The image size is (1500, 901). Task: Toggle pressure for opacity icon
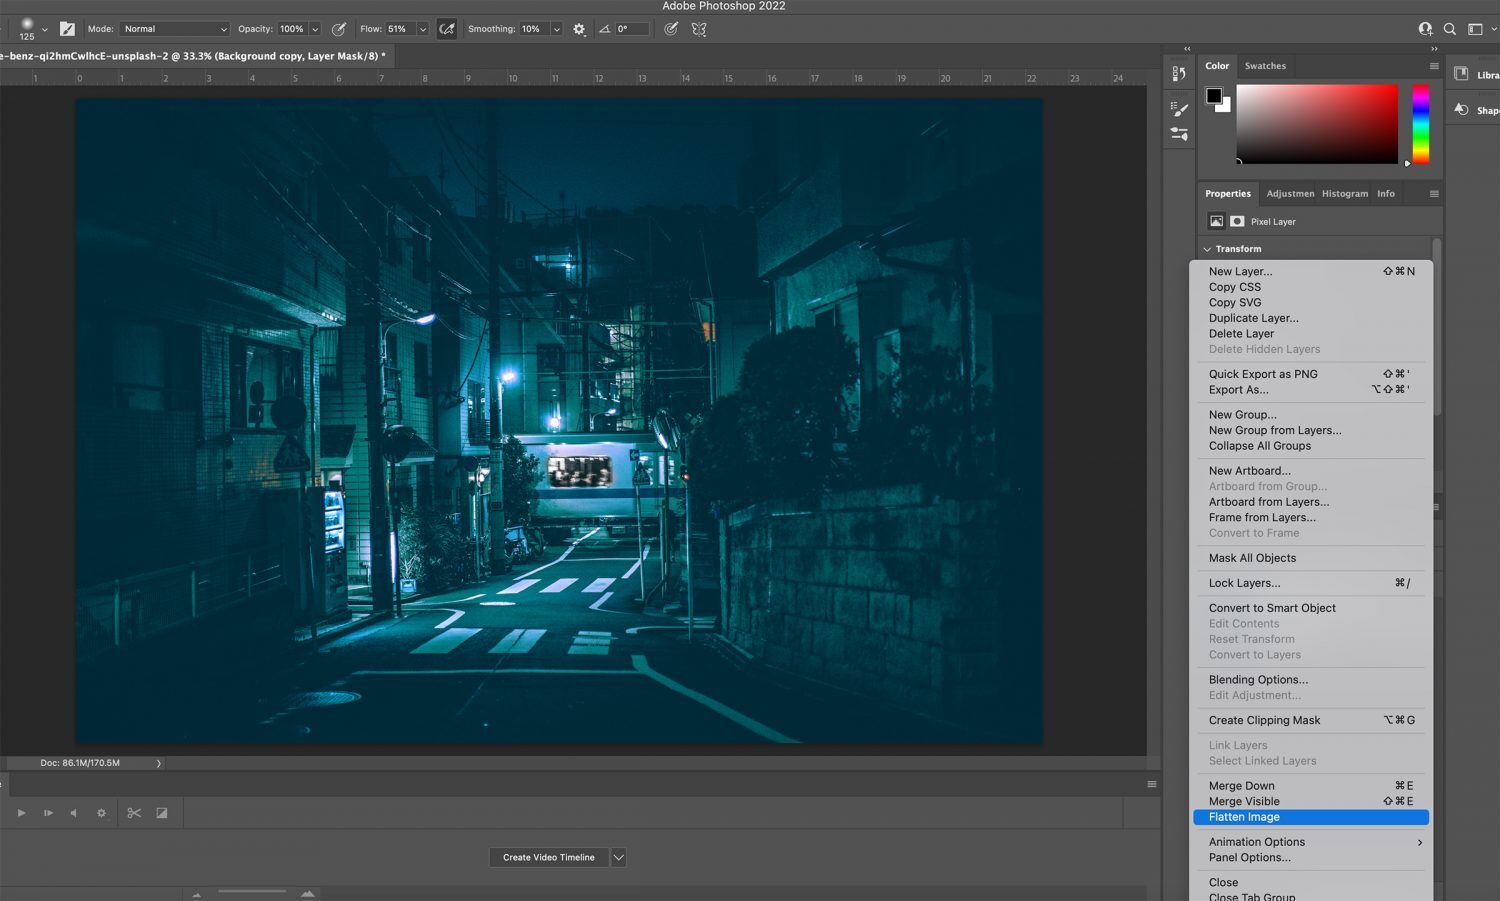339,29
